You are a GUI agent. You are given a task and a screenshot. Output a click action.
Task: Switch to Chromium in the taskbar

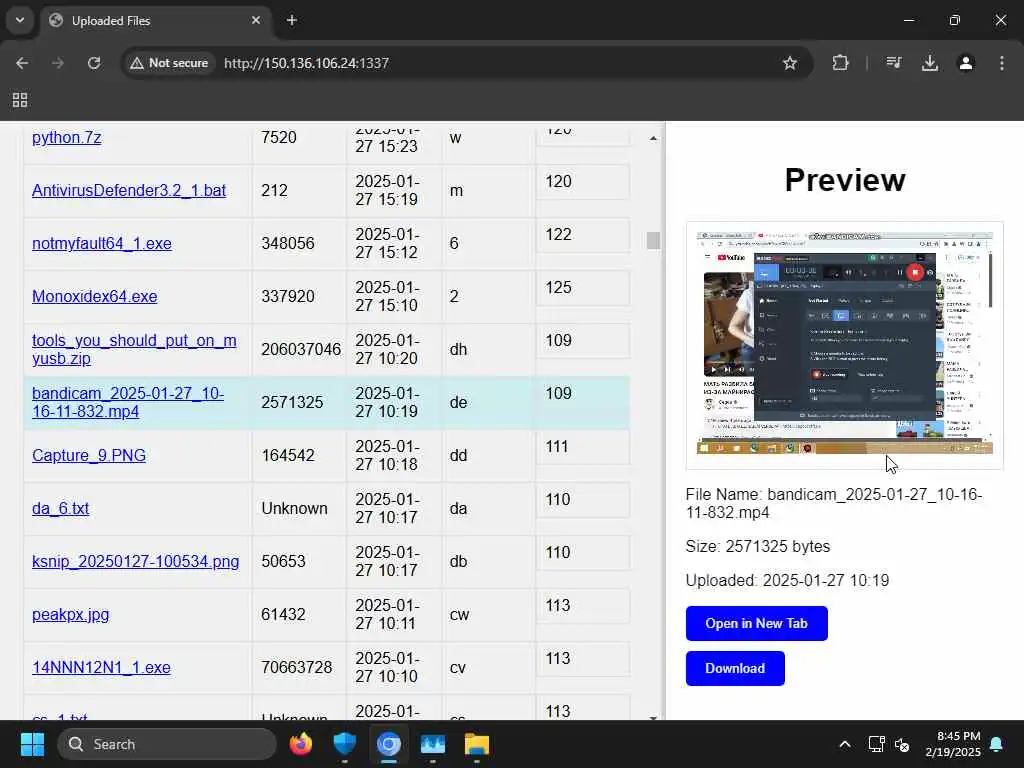(389, 744)
